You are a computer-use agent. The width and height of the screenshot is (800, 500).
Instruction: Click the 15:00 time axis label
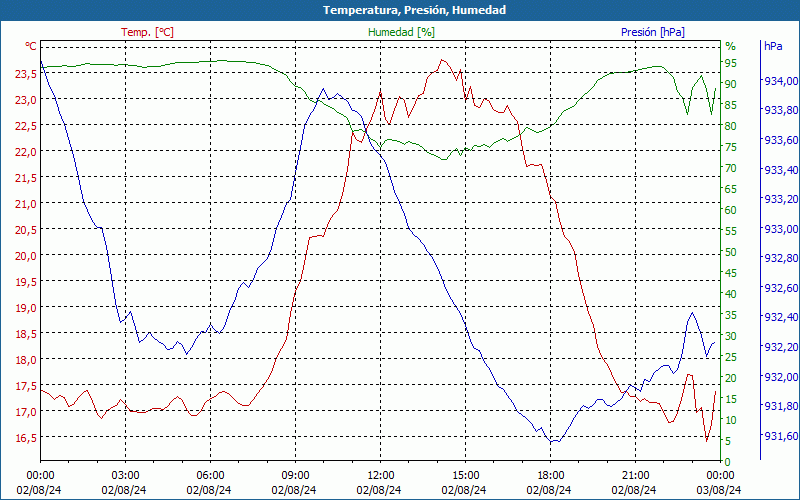(465, 476)
